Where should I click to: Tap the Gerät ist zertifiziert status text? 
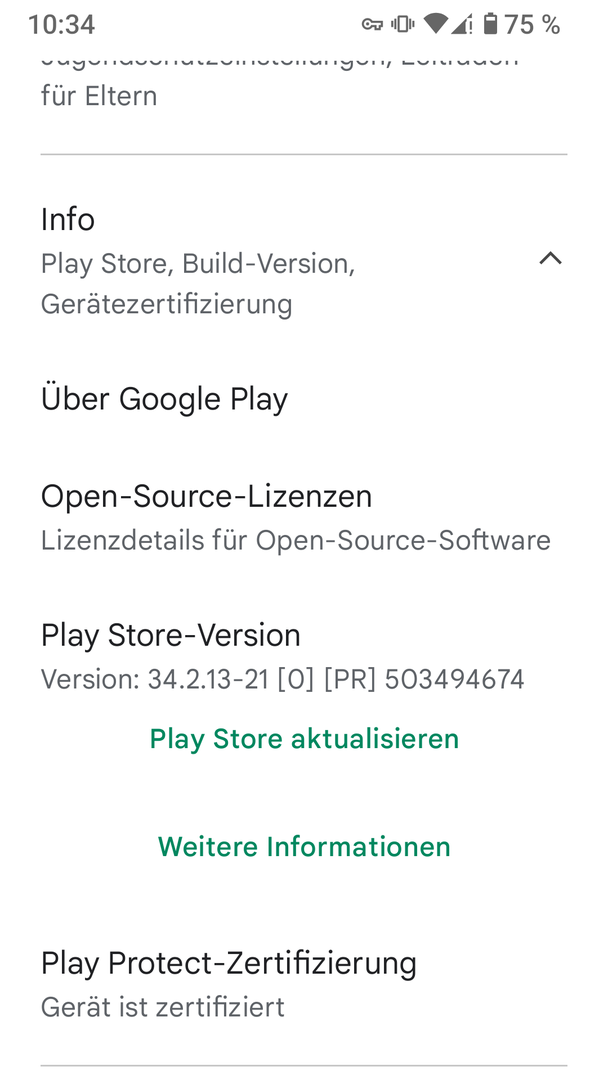point(162,1007)
